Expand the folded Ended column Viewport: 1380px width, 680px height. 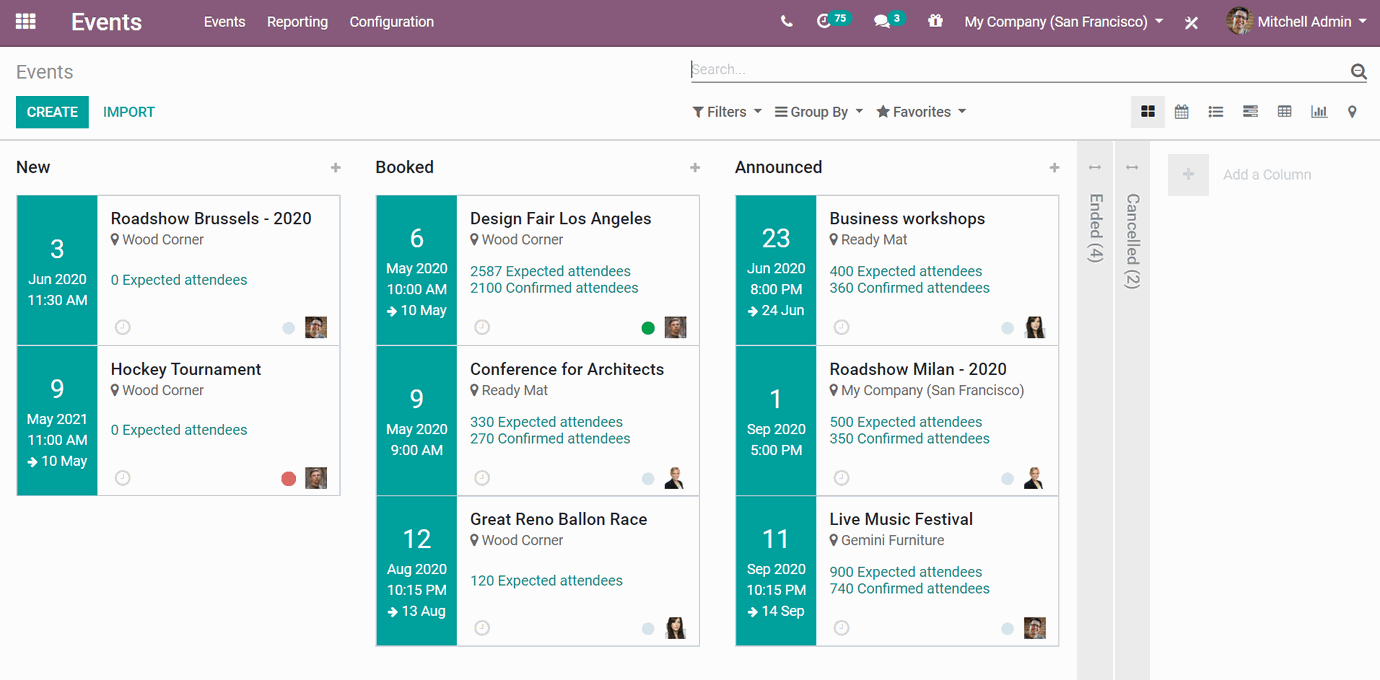(x=1093, y=220)
